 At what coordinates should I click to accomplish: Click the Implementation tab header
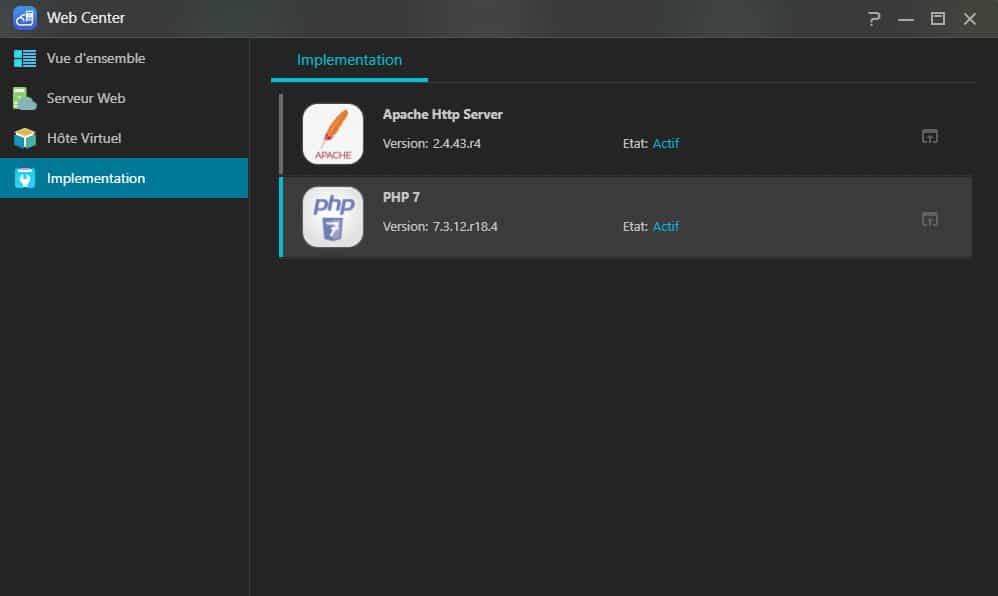(349, 60)
